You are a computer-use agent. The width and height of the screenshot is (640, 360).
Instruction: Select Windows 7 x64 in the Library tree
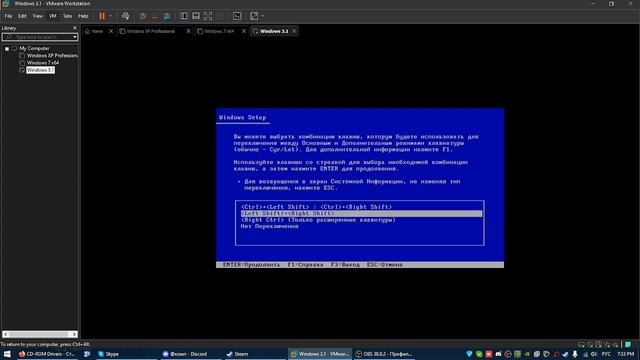pos(43,63)
